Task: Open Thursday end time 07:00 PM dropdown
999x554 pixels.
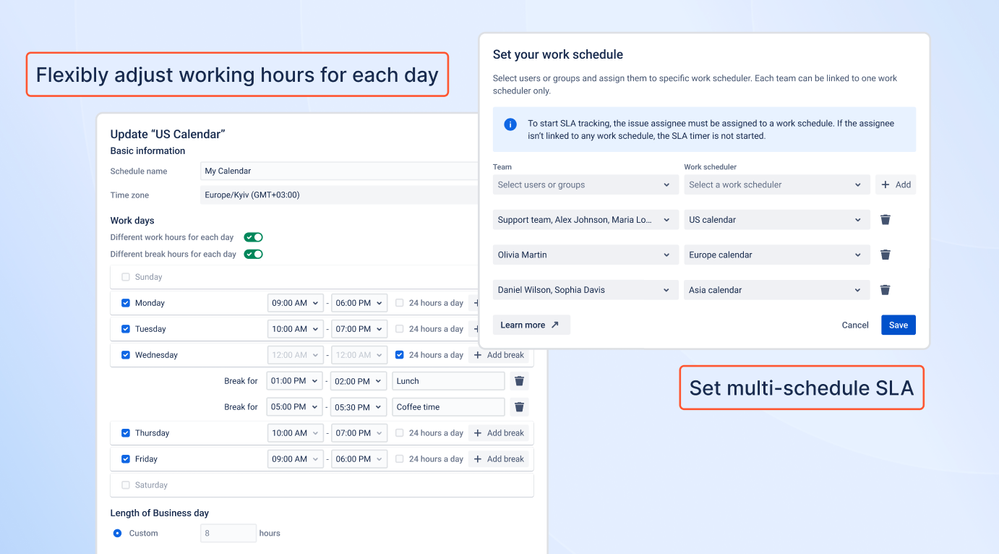Action: (x=359, y=433)
